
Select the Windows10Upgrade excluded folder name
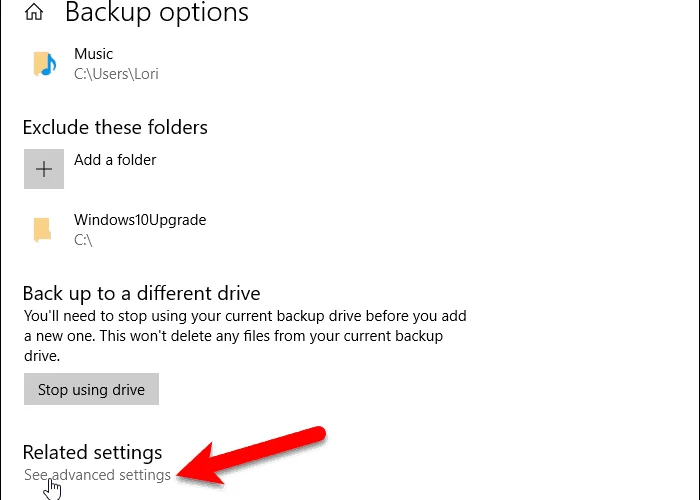click(x=140, y=220)
